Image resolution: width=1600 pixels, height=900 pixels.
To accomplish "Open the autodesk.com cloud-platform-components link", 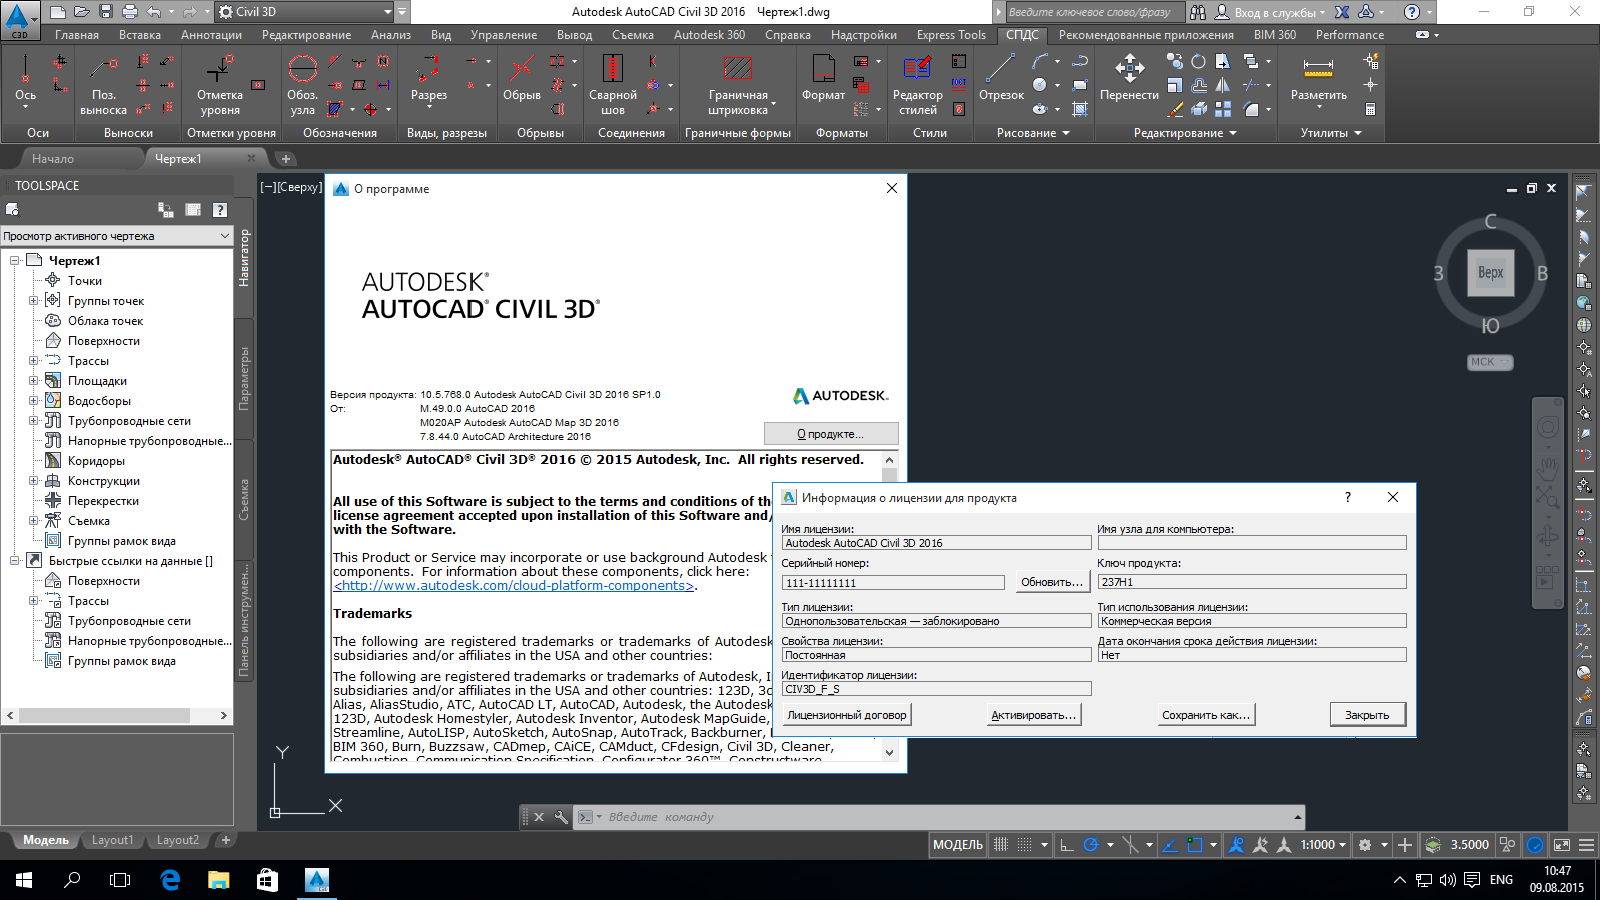I will coord(515,586).
